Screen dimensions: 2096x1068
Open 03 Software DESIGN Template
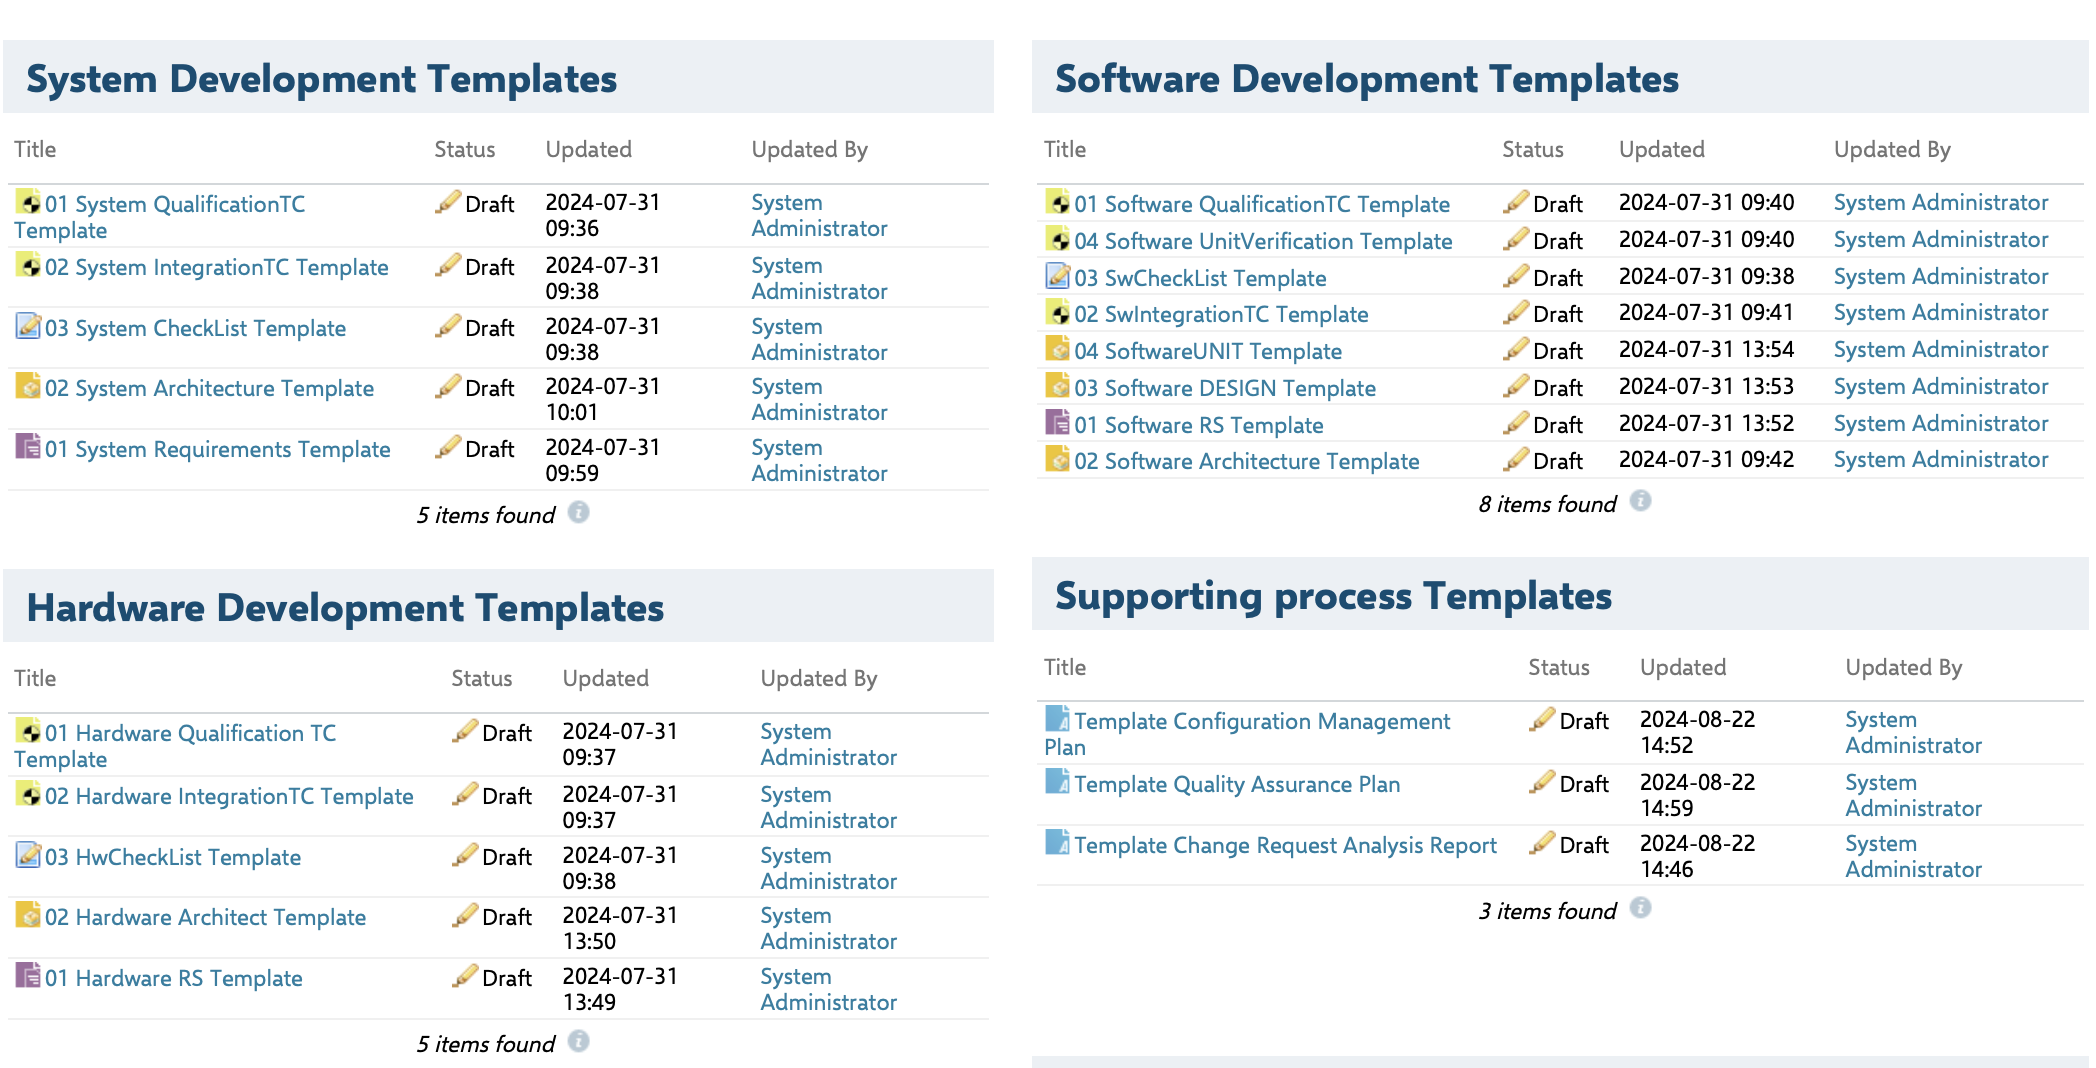(x=1225, y=388)
